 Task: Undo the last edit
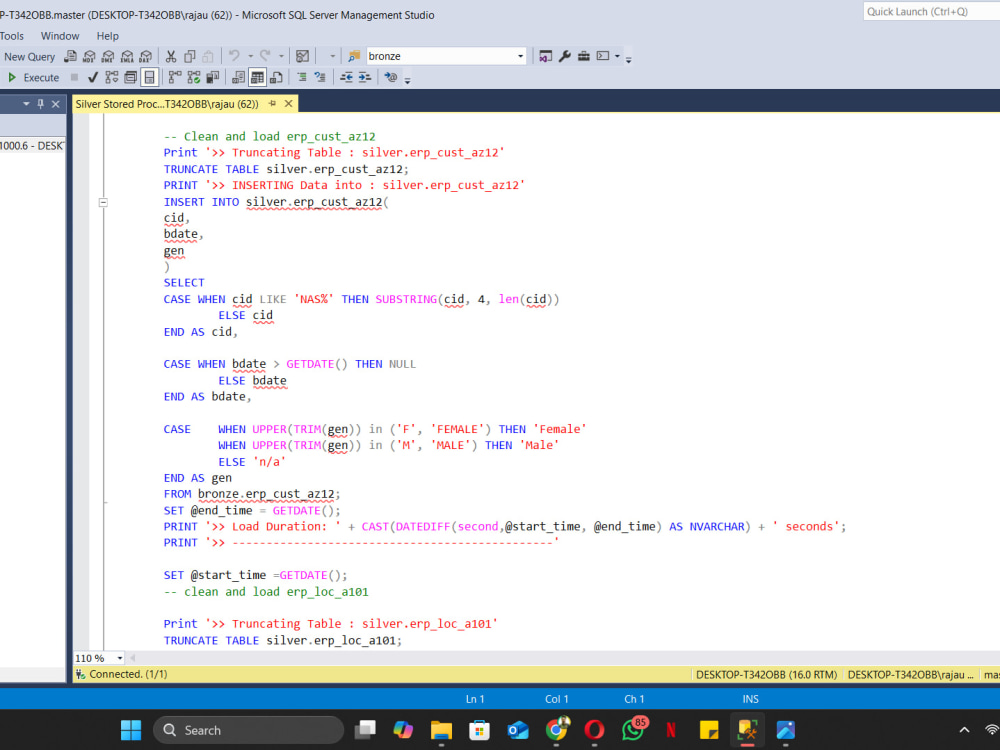click(235, 56)
